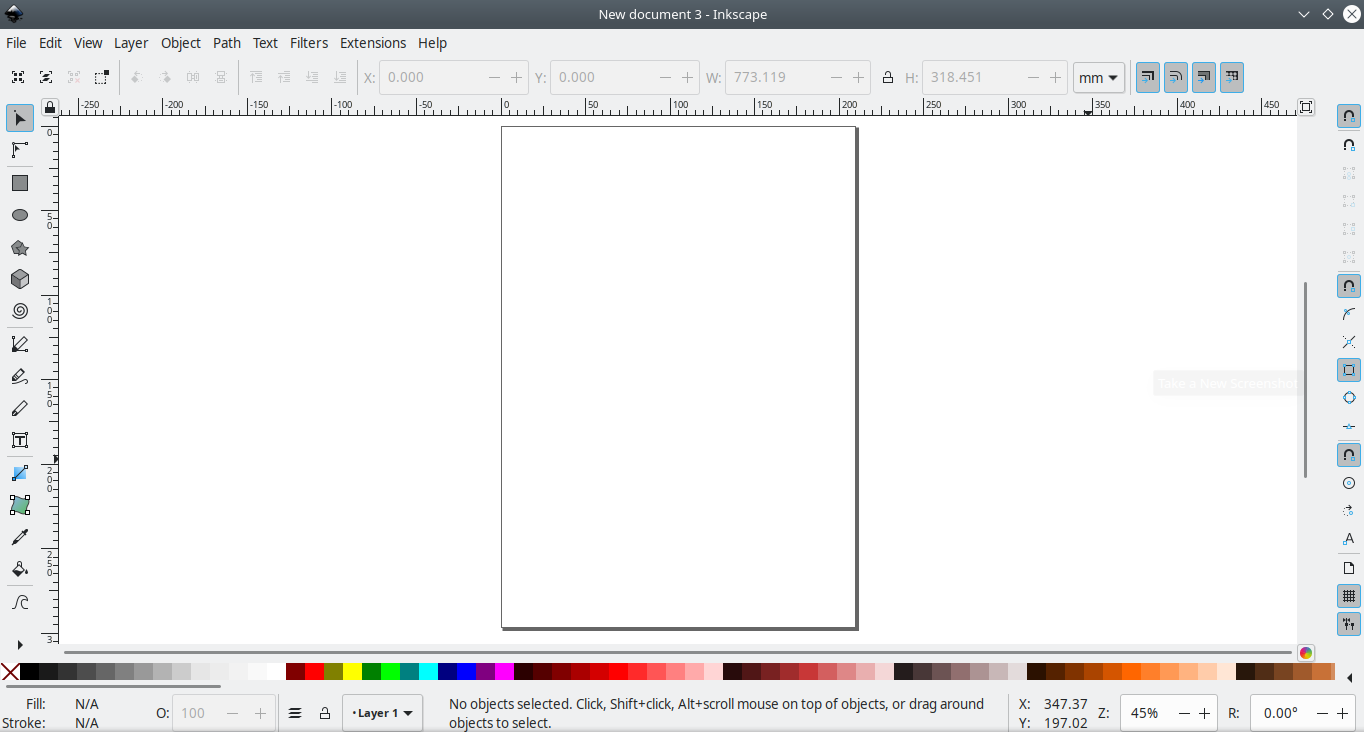The width and height of the screenshot is (1364, 732).
Task: Toggle move patterns with objects
Action: [1232, 77]
